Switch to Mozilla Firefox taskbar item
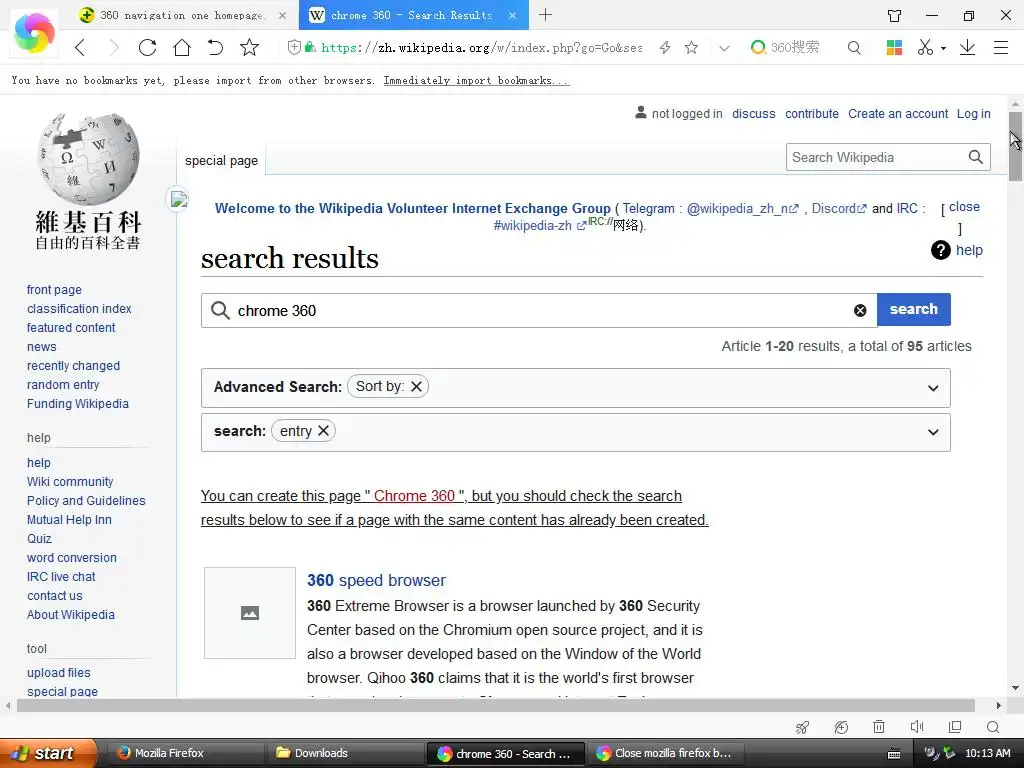 coord(183,753)
